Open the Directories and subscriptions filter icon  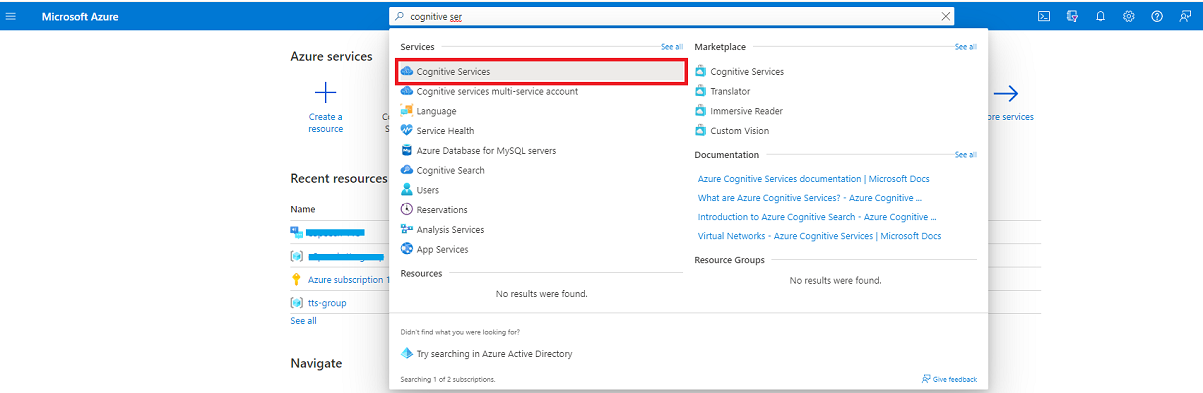click(x=1072, y=16)
